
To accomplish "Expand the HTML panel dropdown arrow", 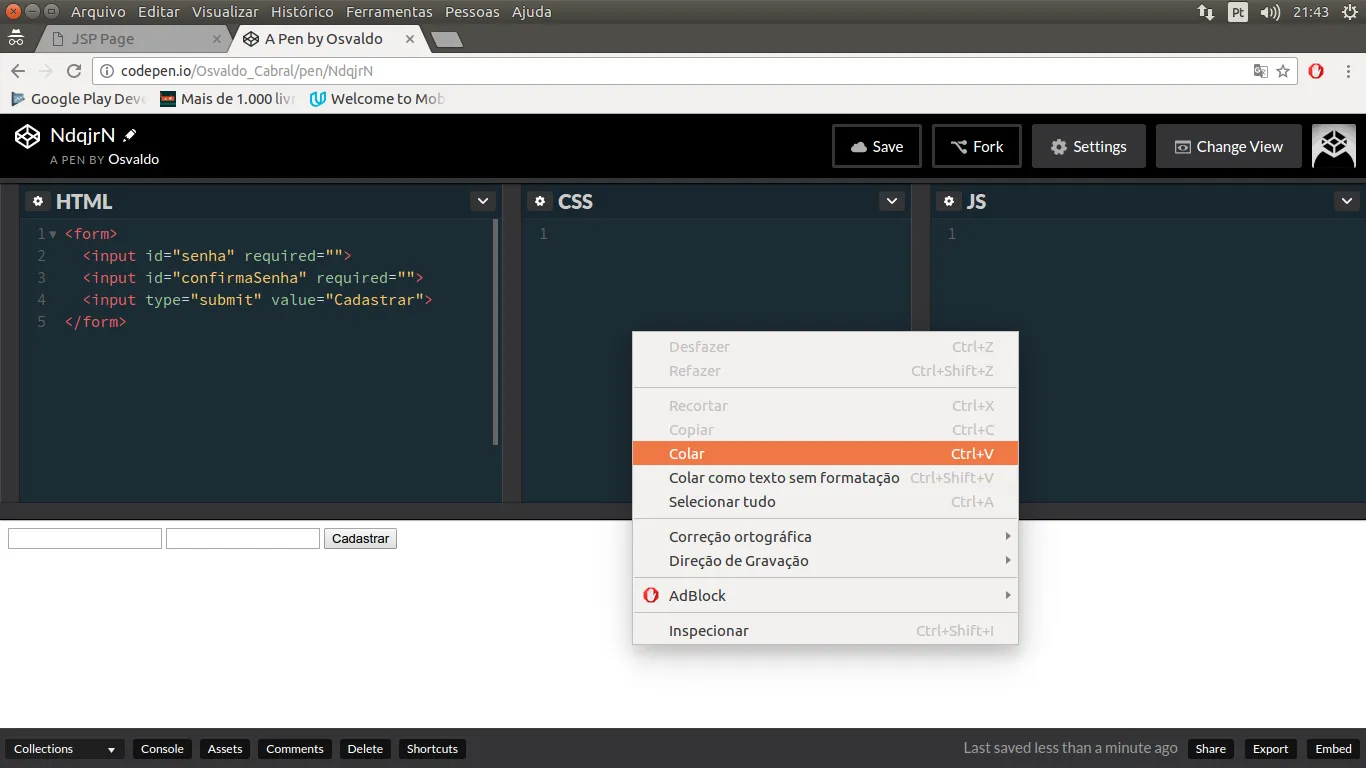I will pyautogui.click(x=483, y=201).
